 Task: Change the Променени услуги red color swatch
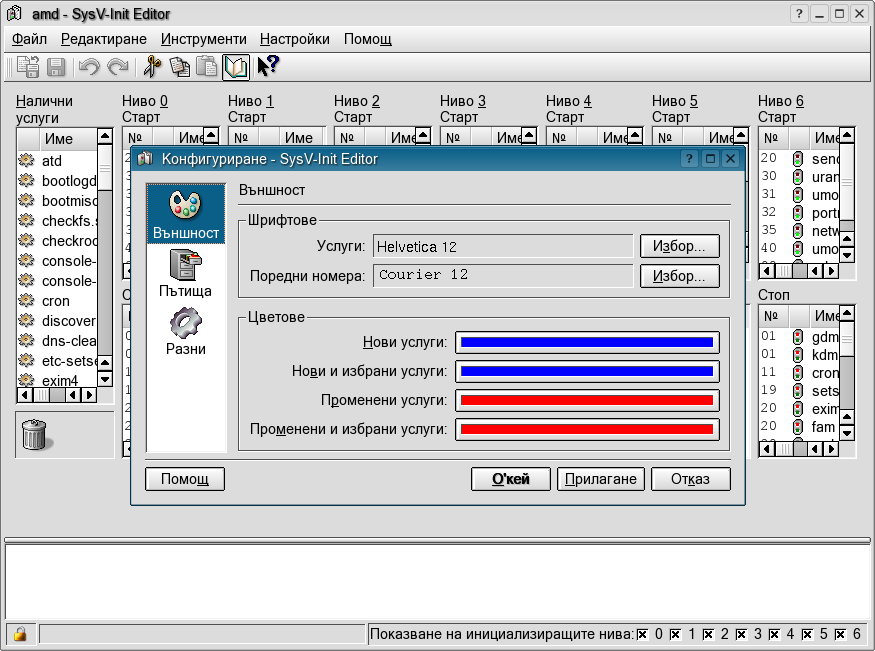pyautogui.click(x=587, y=400)
